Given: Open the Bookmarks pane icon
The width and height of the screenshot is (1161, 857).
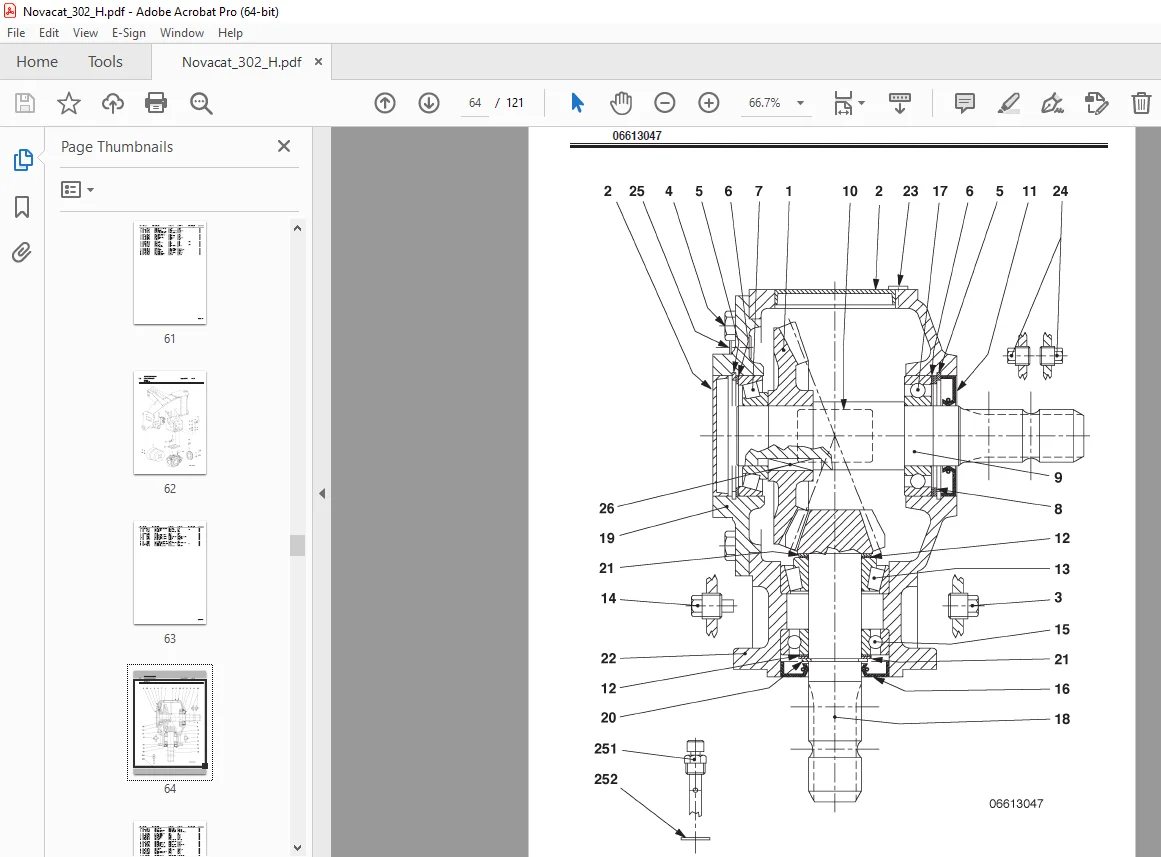Looking at the screenshot, I should (22, 207).
